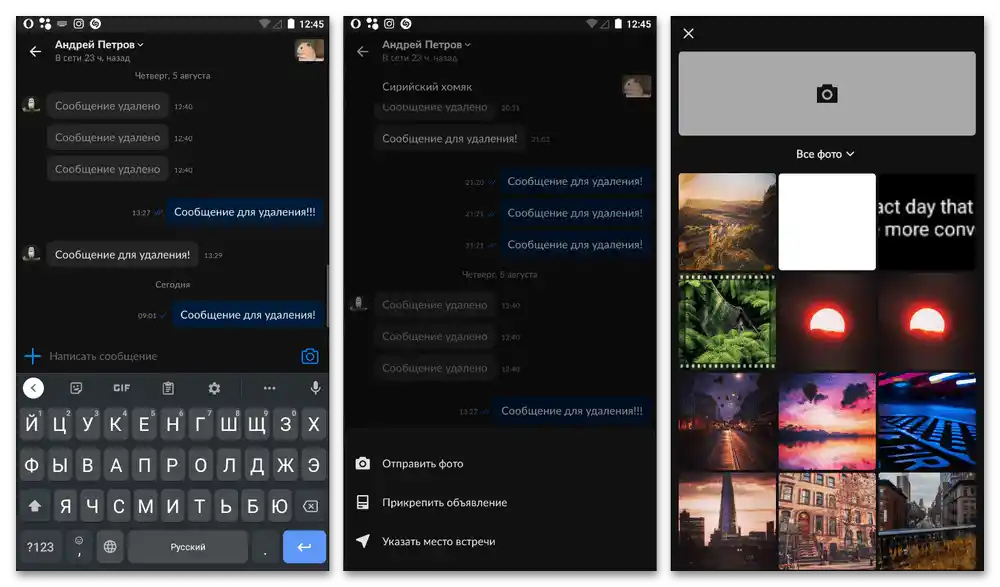Open camera from the gray capture tile
This screenshot has height=587, width=1000.
point(827,93)
